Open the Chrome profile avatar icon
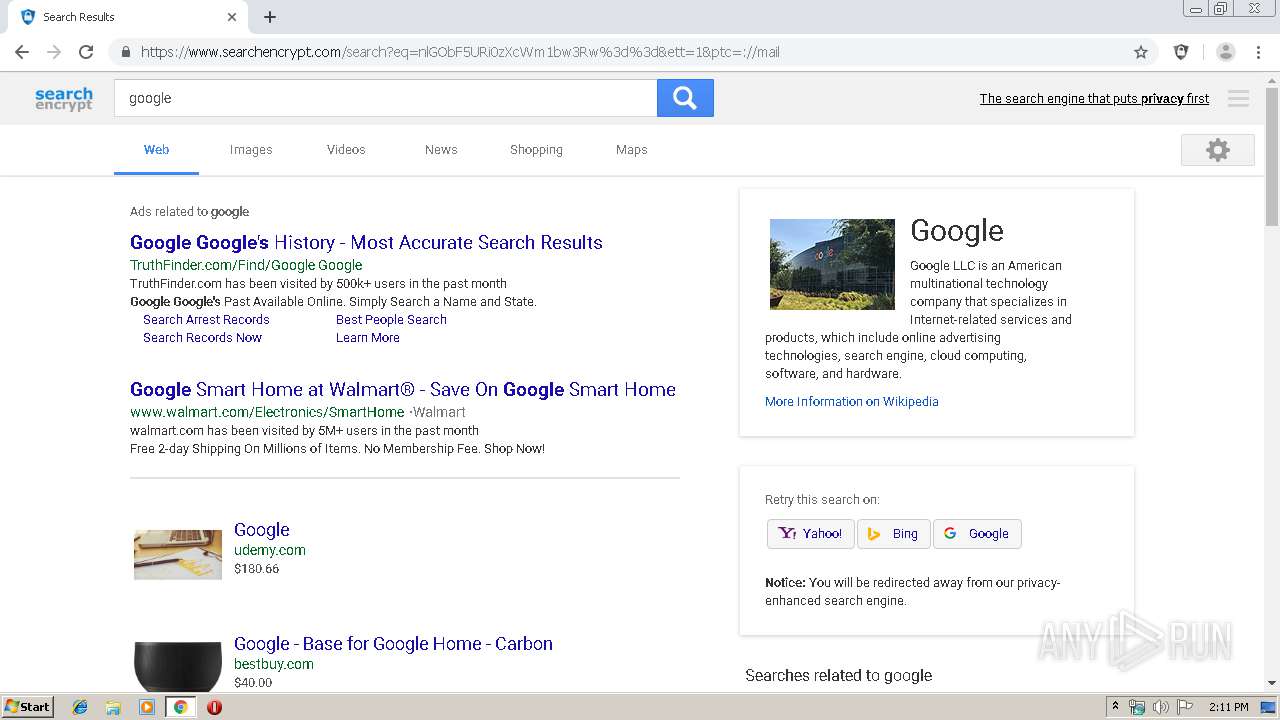The image size is (1280, 720). coord(1226,52)
